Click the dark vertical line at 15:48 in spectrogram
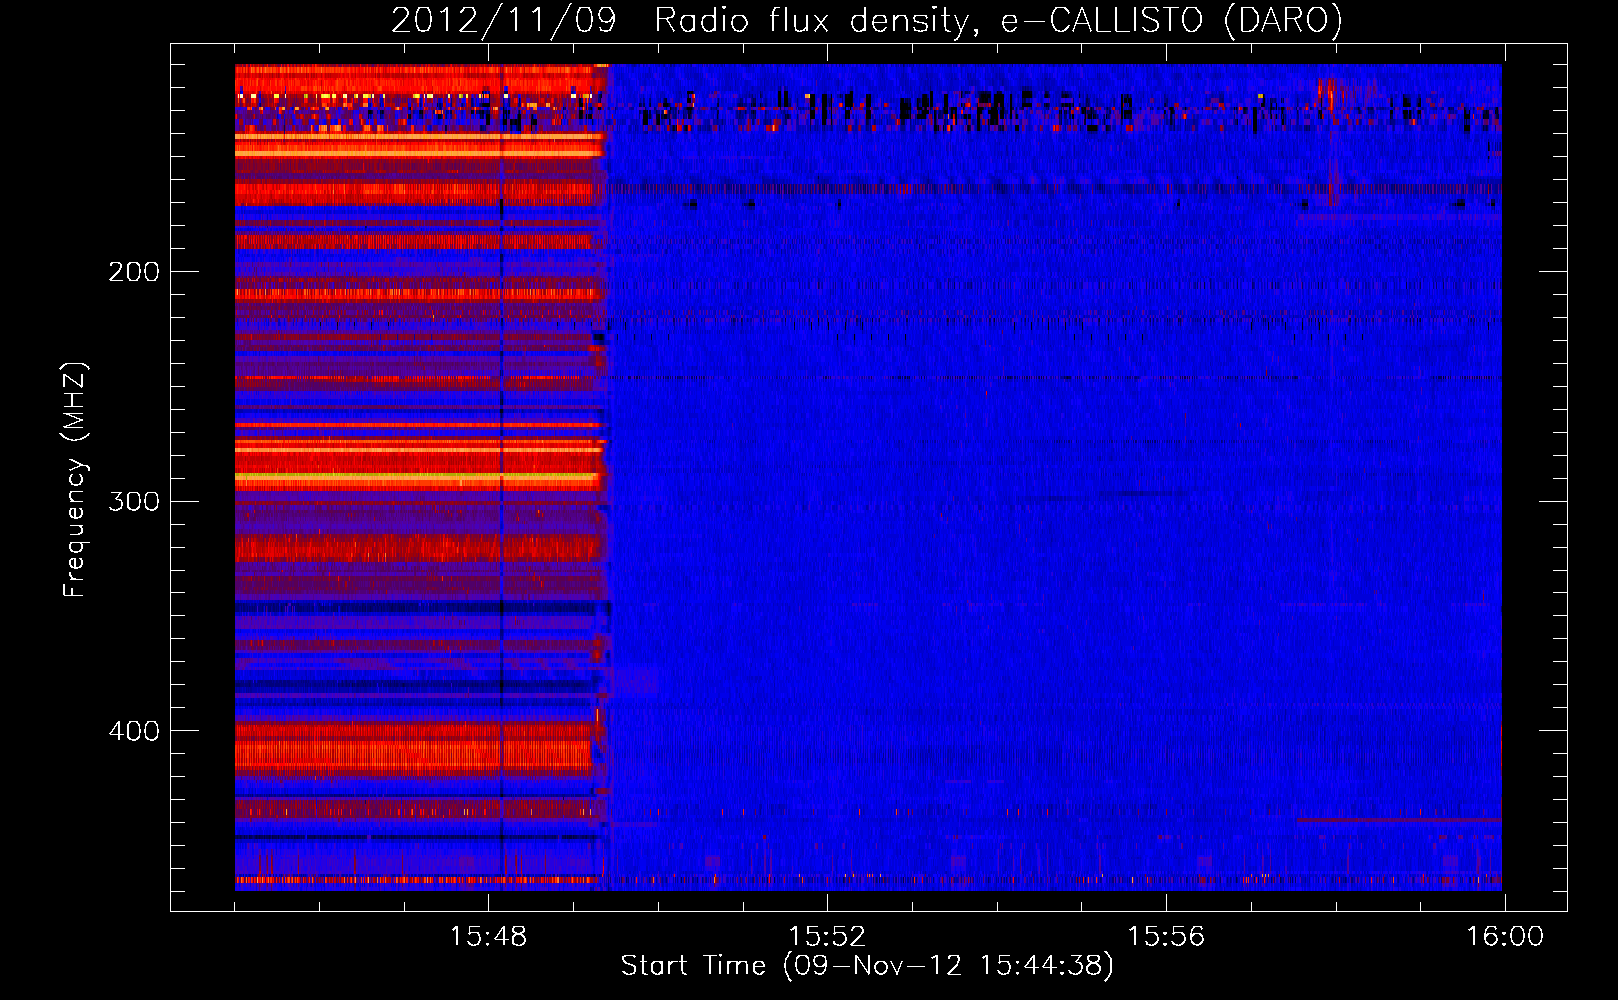Screen dimensions: 1618x1000 (501, 477)
